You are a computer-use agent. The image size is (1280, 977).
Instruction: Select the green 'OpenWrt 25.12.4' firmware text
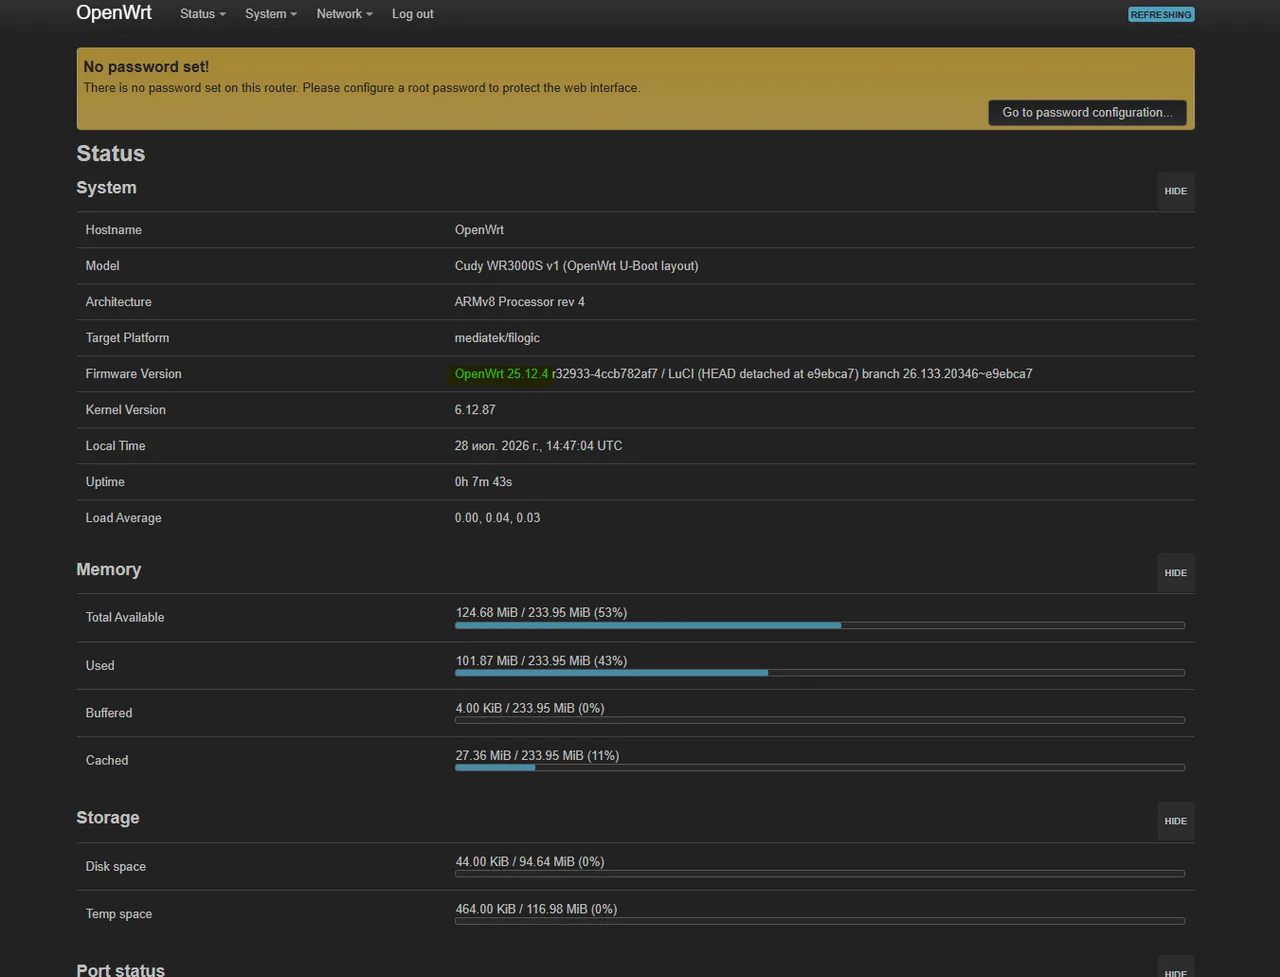[501, 374]
